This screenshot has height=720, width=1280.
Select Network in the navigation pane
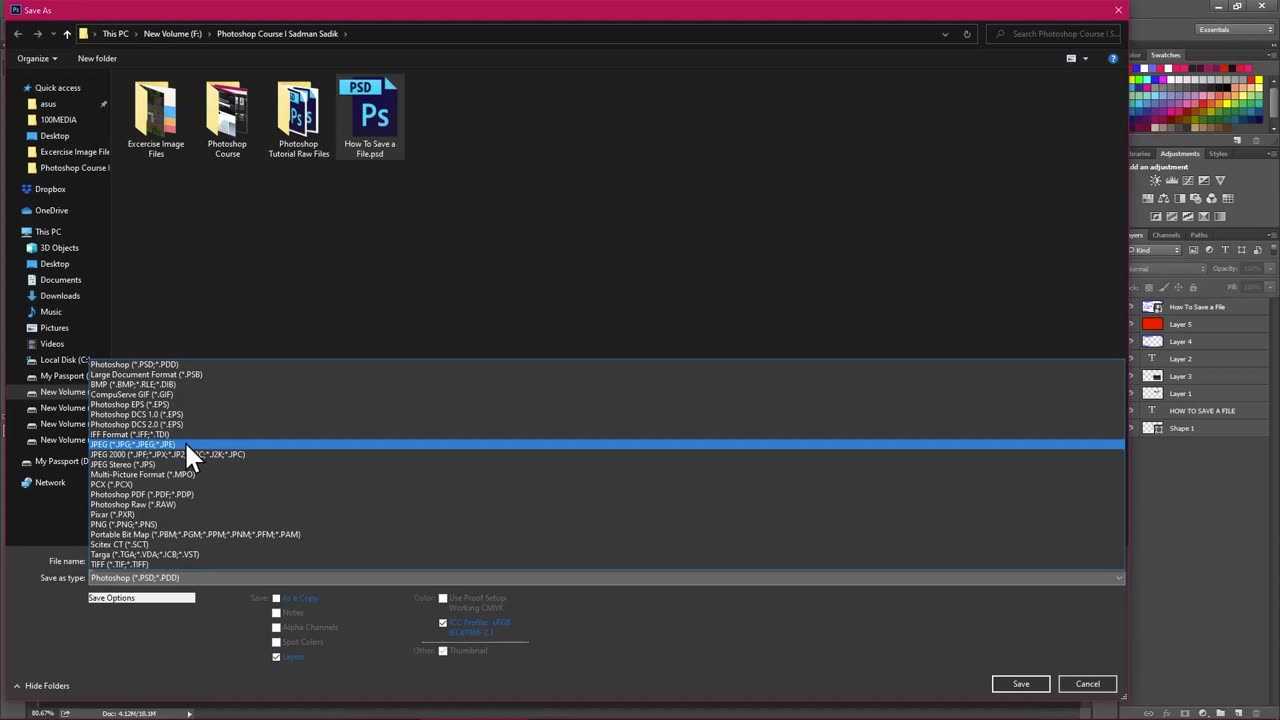click(x=50, y=483)
